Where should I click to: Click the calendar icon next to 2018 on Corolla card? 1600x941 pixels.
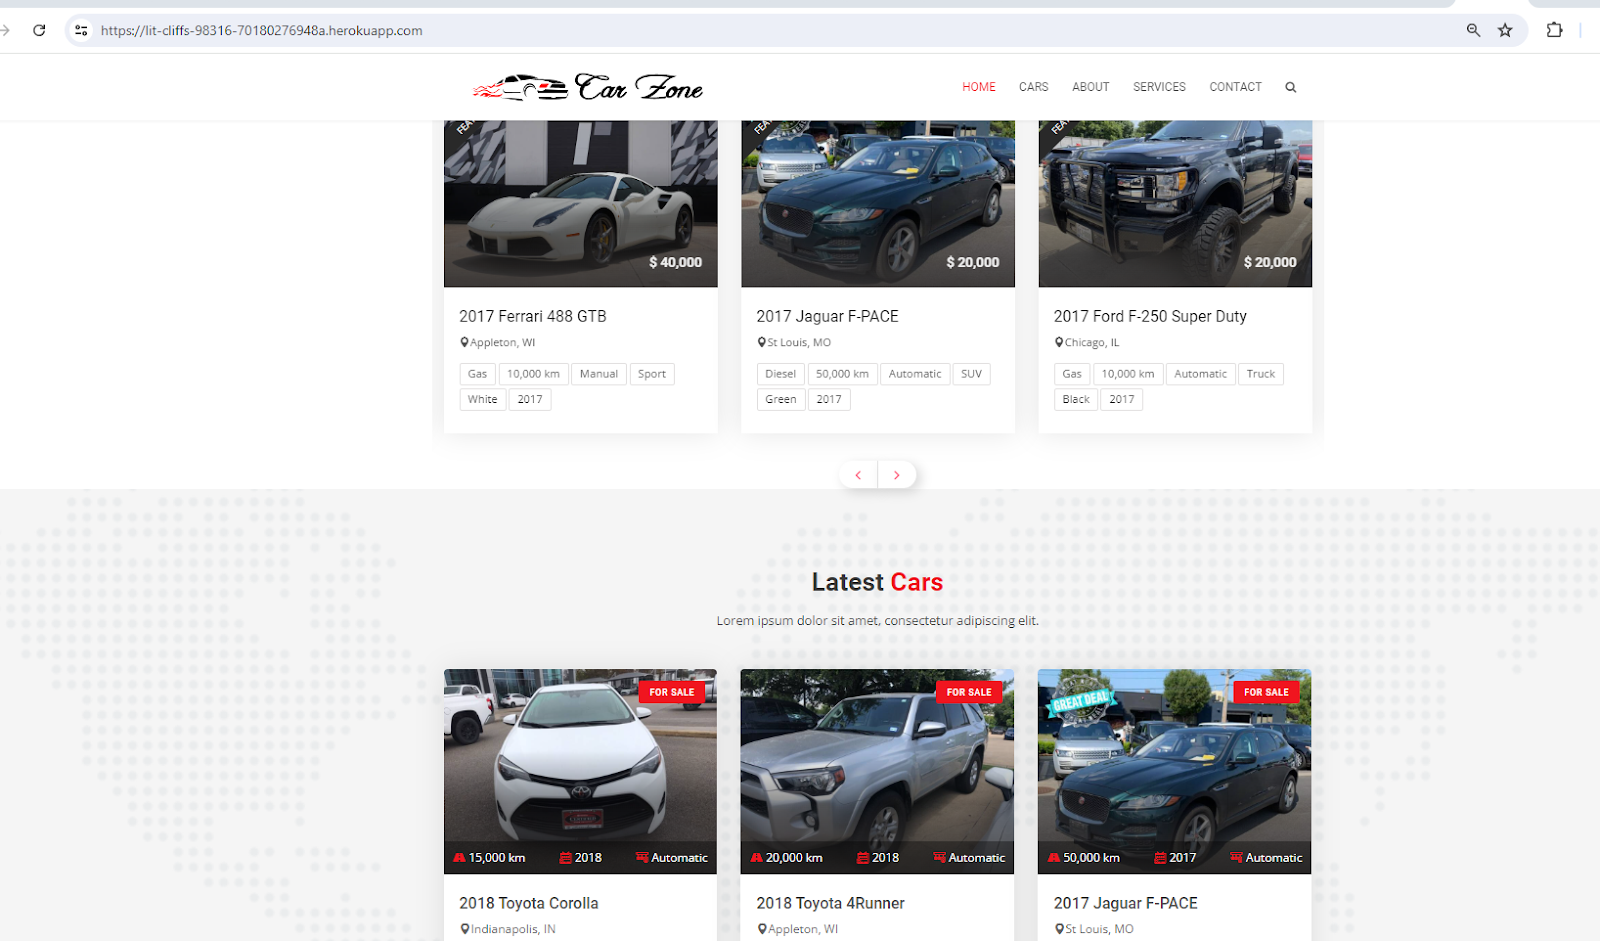pos(565,858)
